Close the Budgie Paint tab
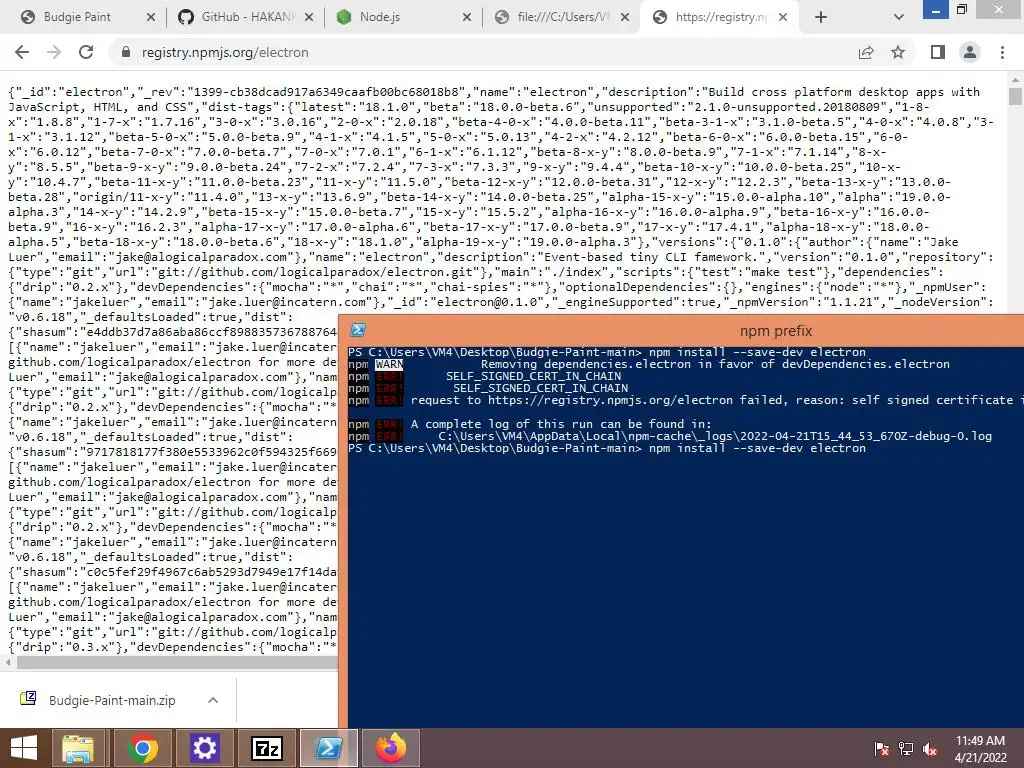This screenshot has width=1024, height=768. click(151, 17)
